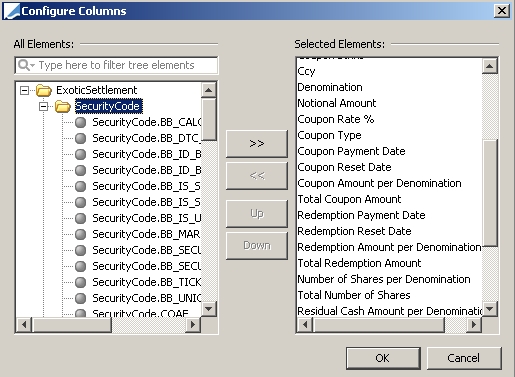Select Coupon Rate % entry
This screenshot has width=515, height=377.
pyautogui.click(x=336, y=119)
